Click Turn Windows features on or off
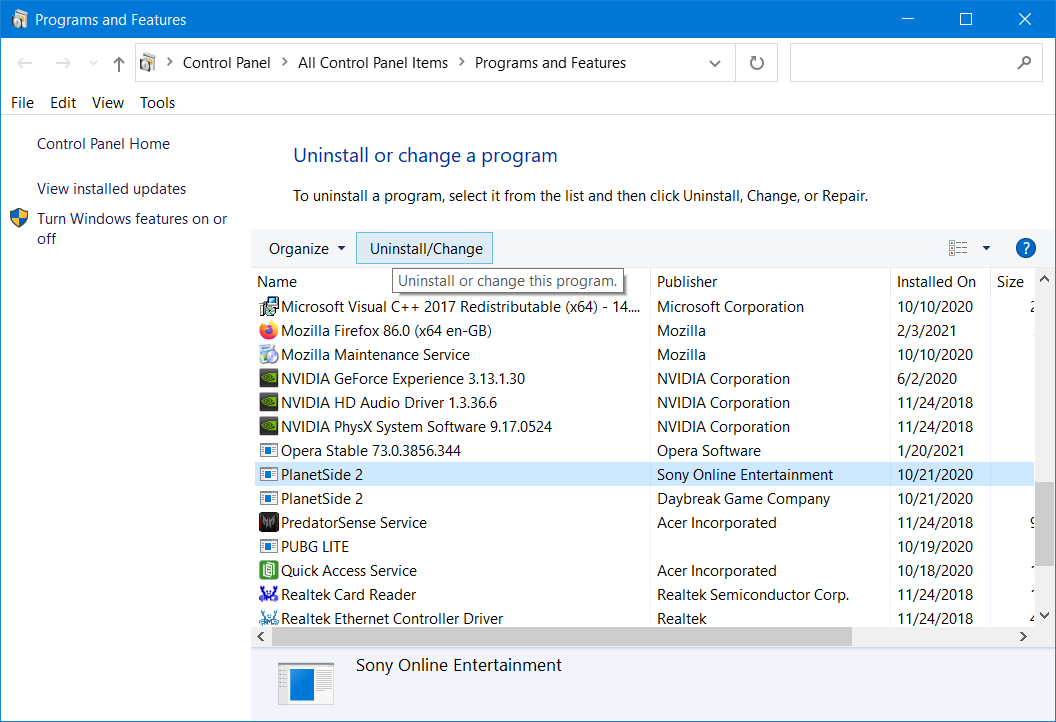 pyautogui.click(x=132, y=229)
